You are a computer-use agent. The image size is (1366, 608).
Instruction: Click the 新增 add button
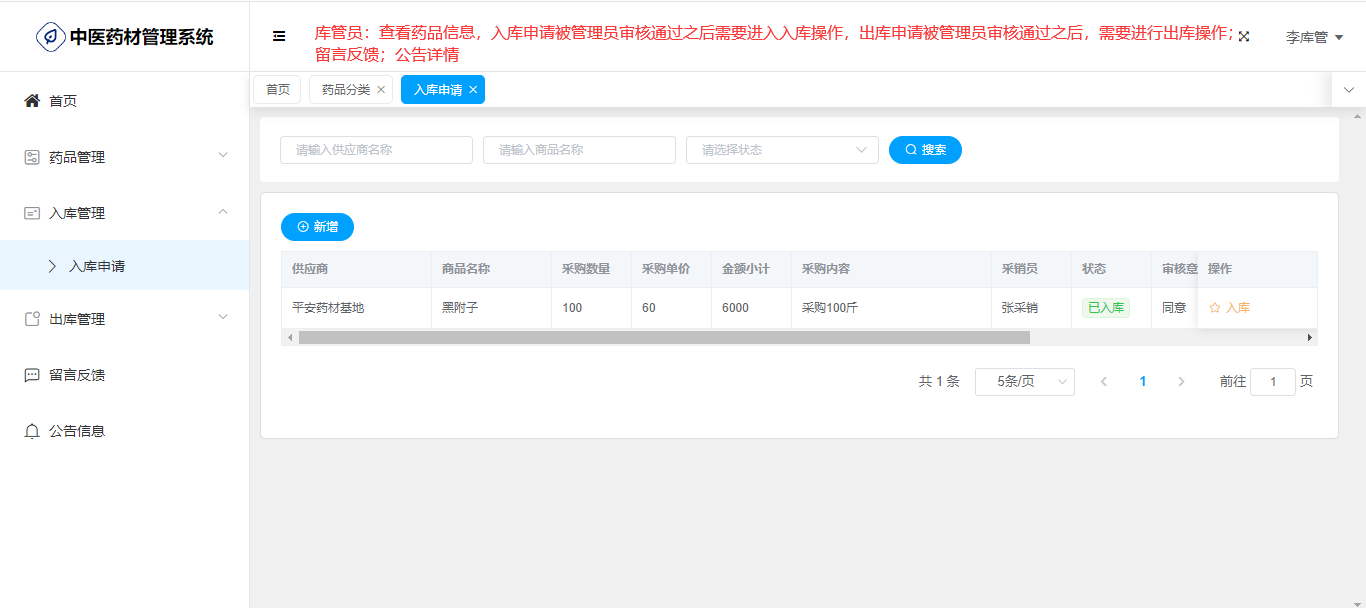click(317, 227)
